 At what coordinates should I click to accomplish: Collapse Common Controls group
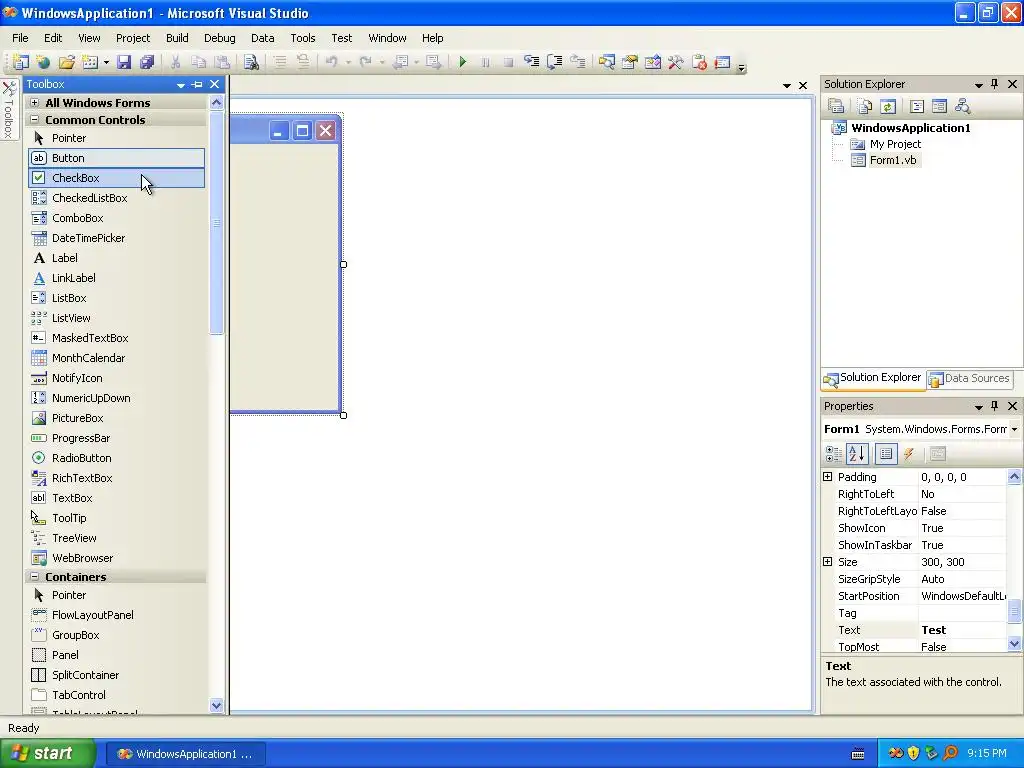[x=35, y=120]
